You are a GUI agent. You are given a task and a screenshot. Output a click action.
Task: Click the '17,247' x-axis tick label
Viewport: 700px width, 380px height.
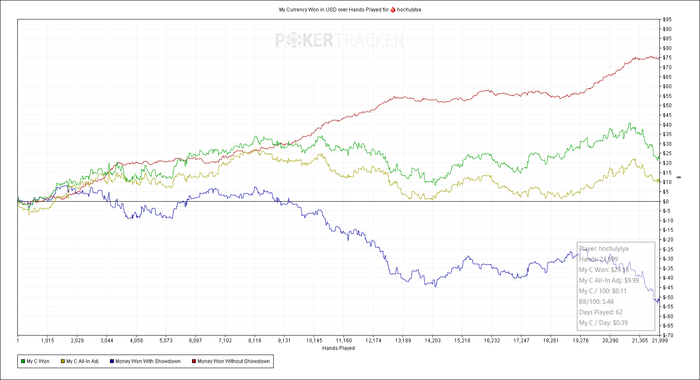point(521,340)
